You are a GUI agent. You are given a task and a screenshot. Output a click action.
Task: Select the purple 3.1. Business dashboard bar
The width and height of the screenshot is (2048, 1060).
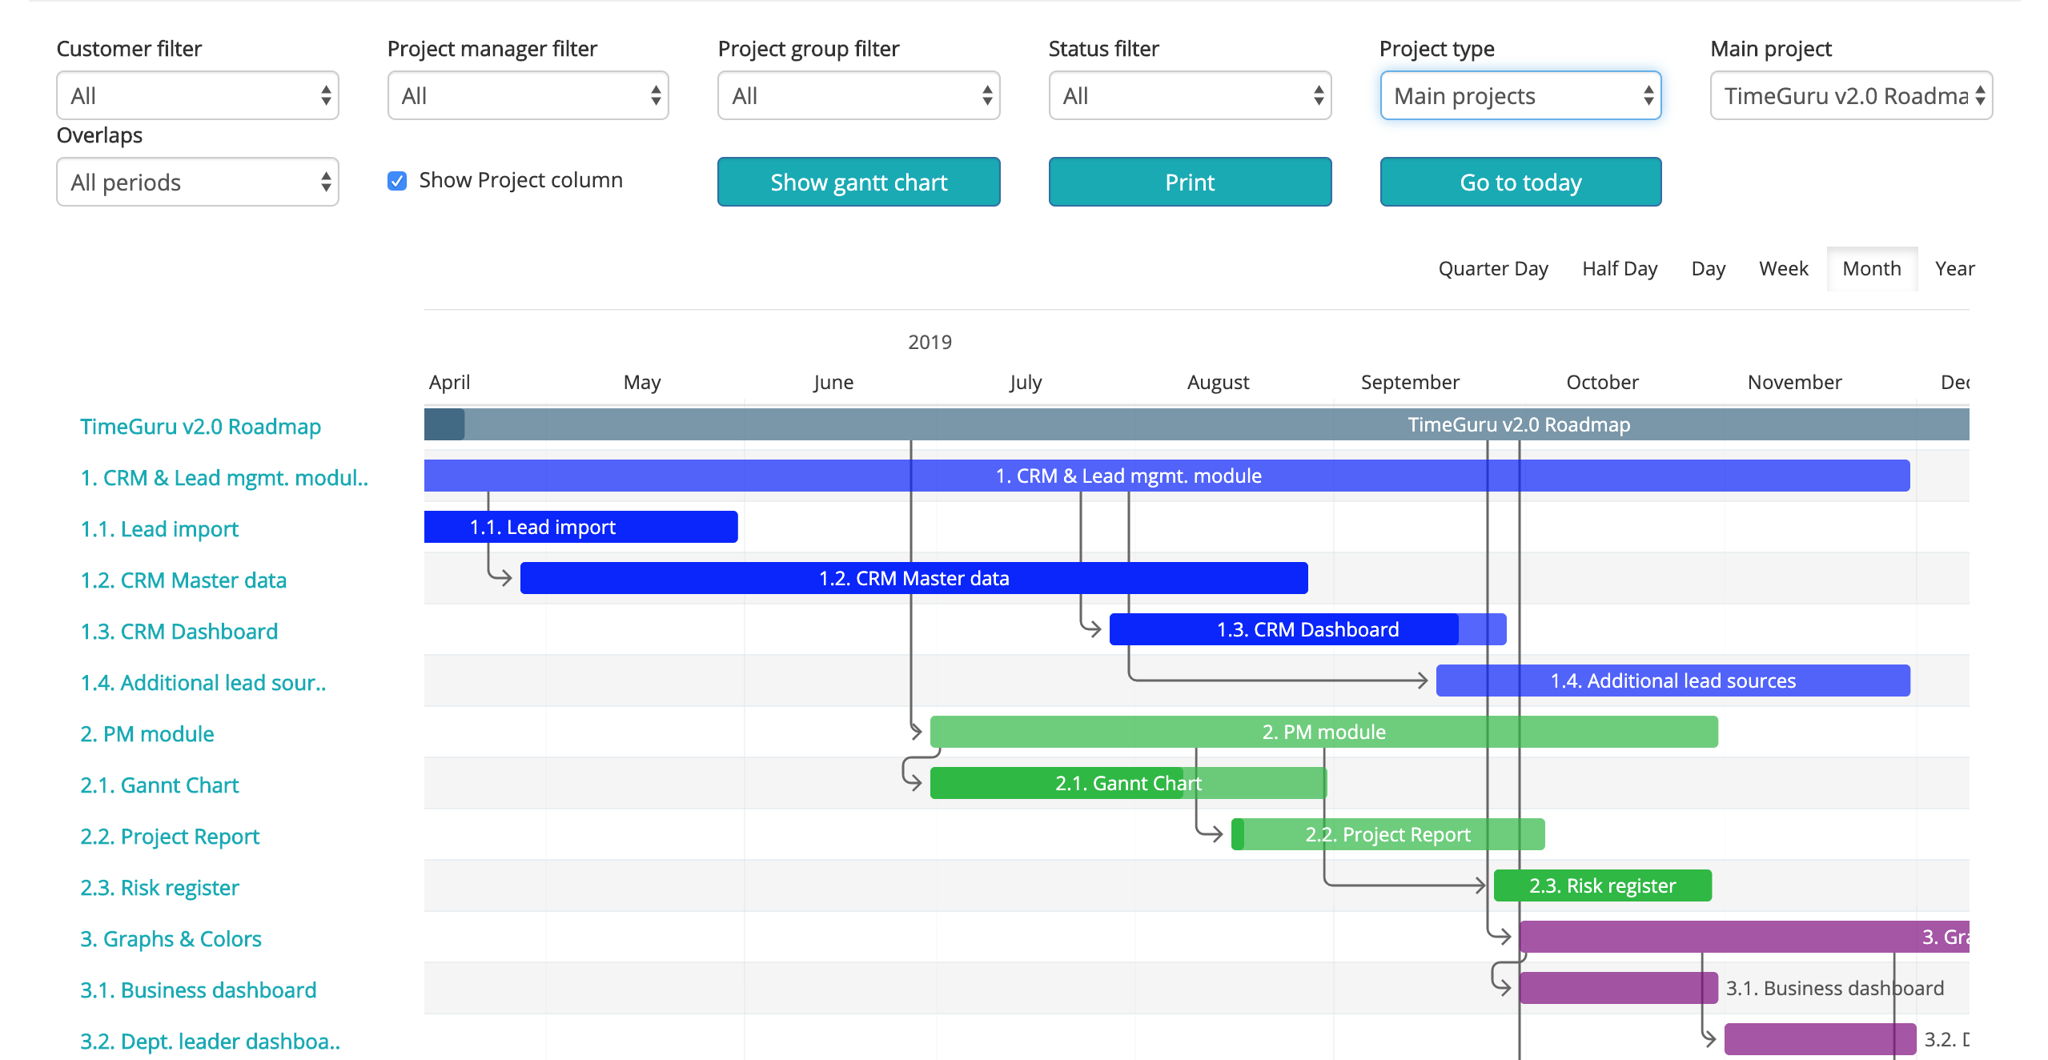(1618, 988)
